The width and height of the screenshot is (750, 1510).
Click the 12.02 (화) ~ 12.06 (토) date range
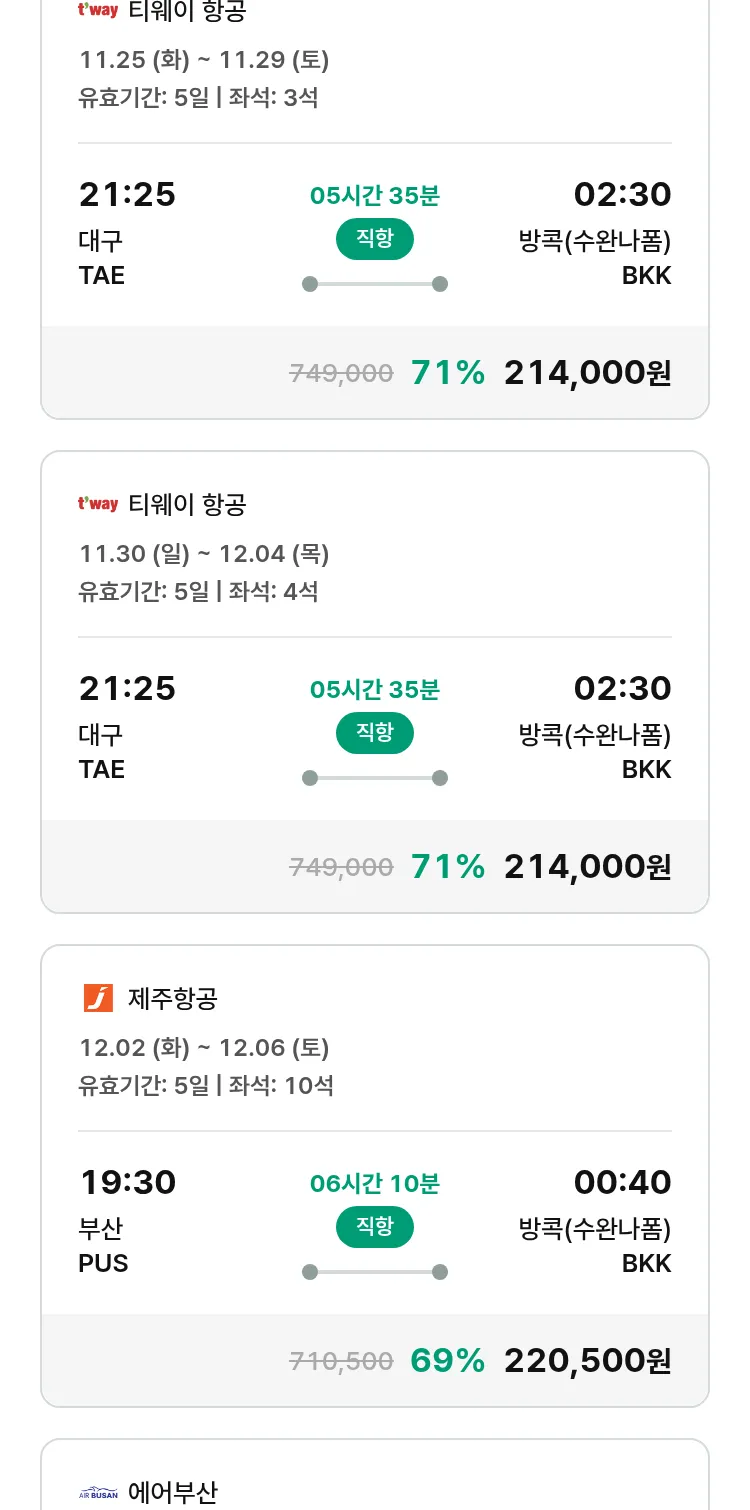204,1048
